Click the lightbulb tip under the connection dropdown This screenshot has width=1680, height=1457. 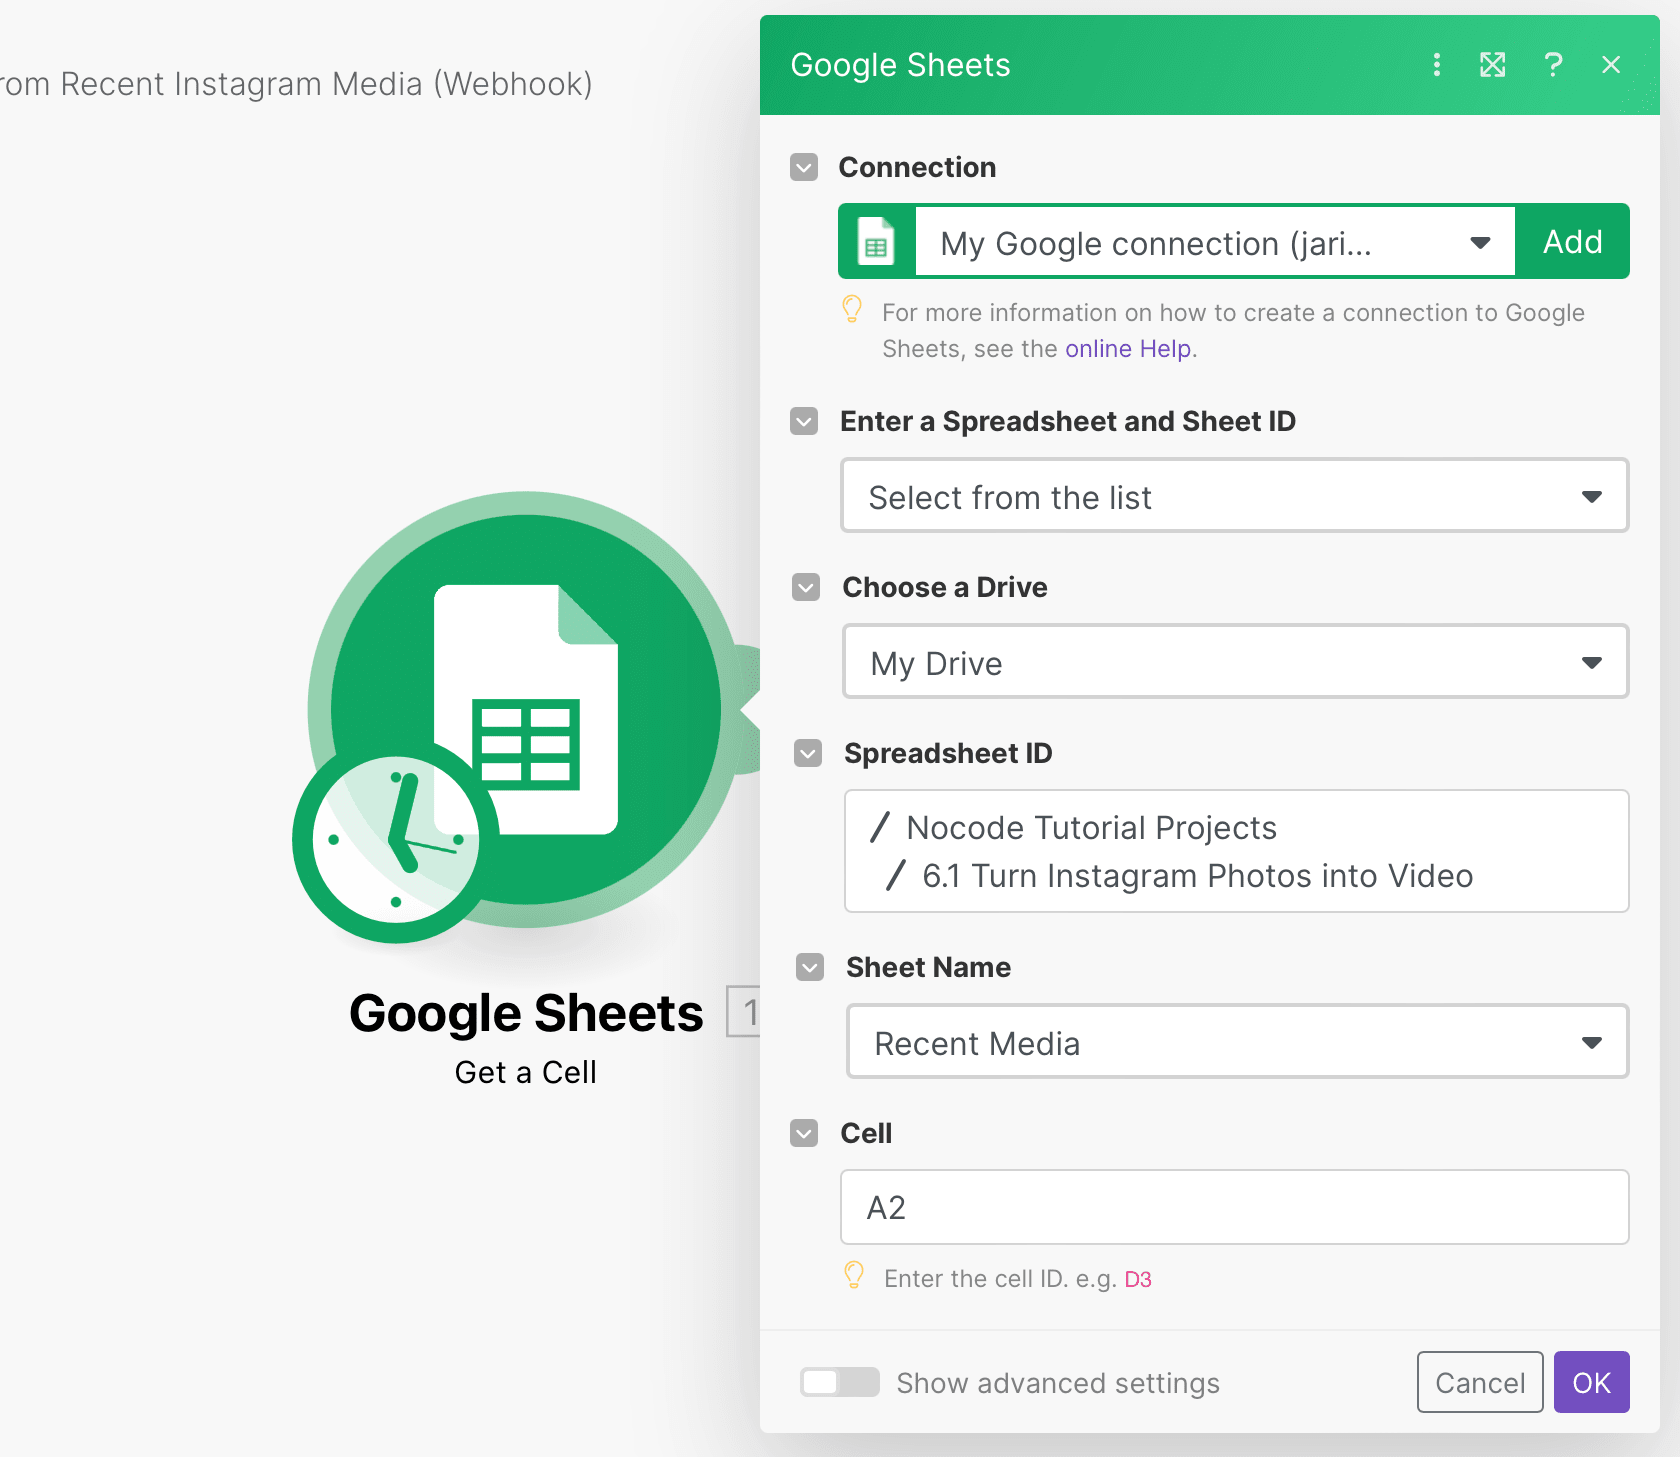(x=852, y=310)
